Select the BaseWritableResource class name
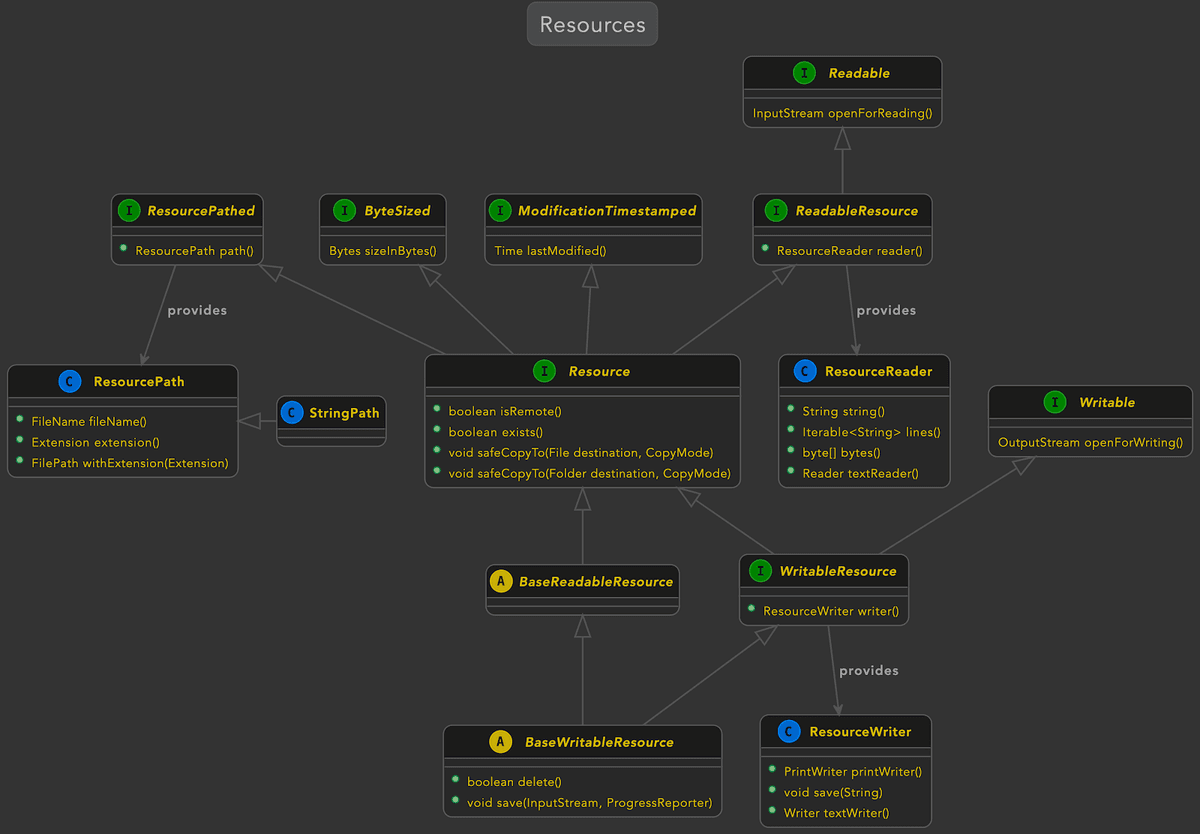This screenshot has height=834, width=1200. point(599,742)
